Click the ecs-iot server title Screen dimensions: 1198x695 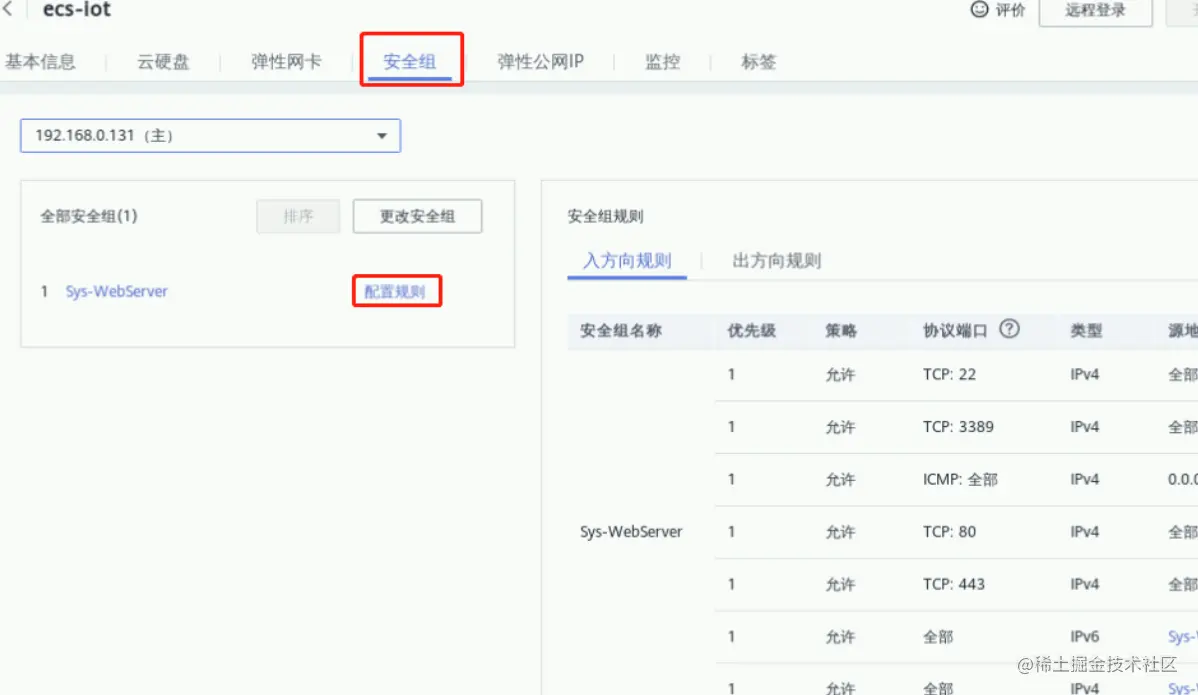76,9
